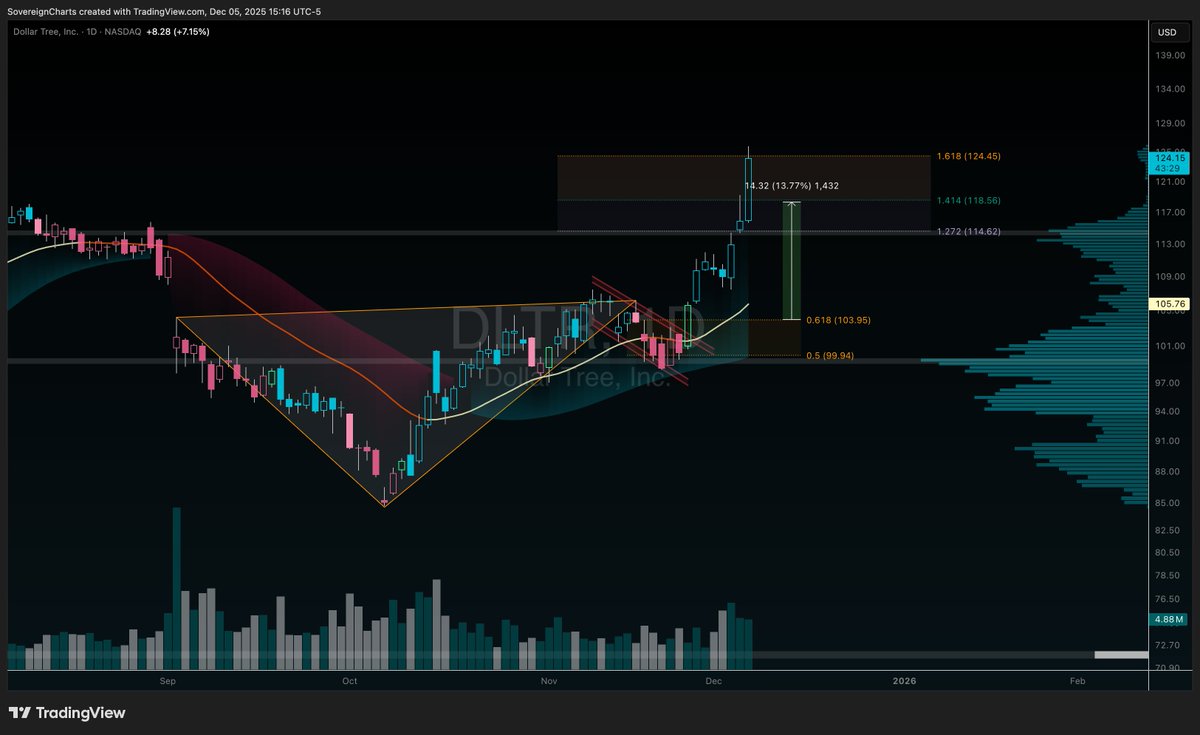Click the 2026 label on time axis
Screen dimensions: 1200x735
click(904, 681)
